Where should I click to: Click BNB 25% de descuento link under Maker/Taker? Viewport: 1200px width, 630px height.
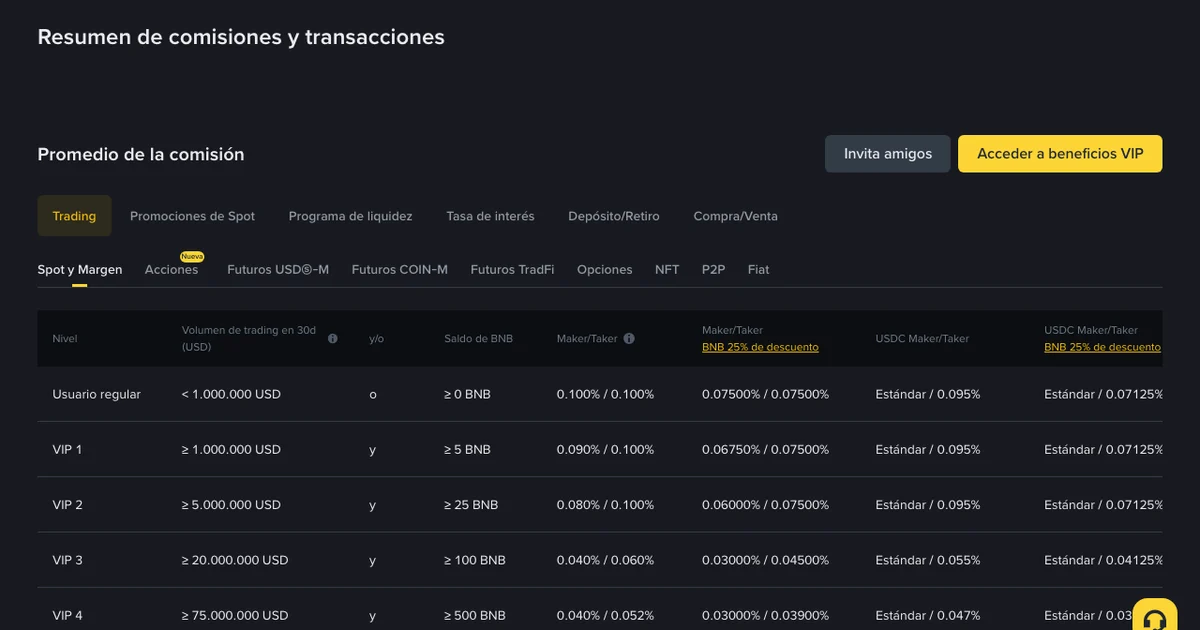[760, 348]
